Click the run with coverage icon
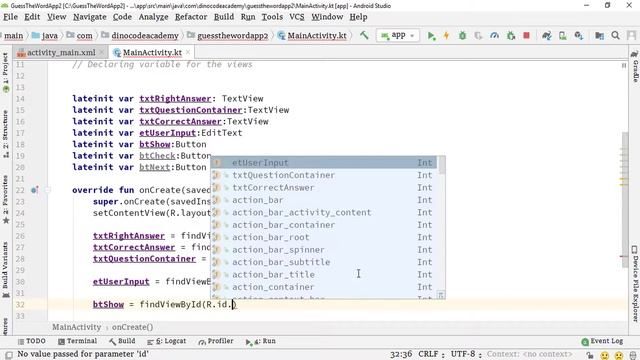Image resolution: width=640 pixels, height=360 pixels. point(478,36)
